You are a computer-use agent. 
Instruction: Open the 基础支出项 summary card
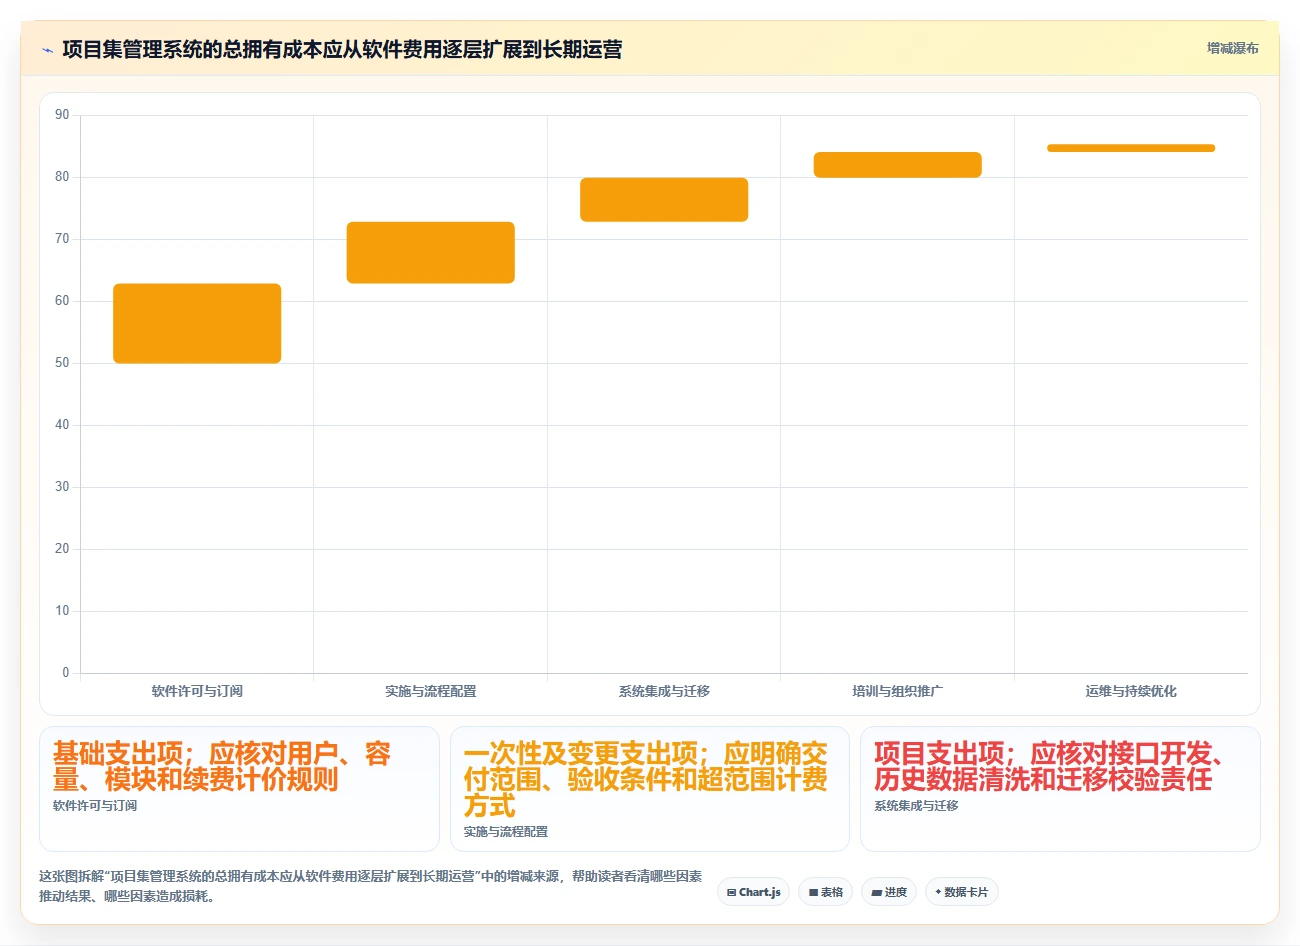coord(239,789)
